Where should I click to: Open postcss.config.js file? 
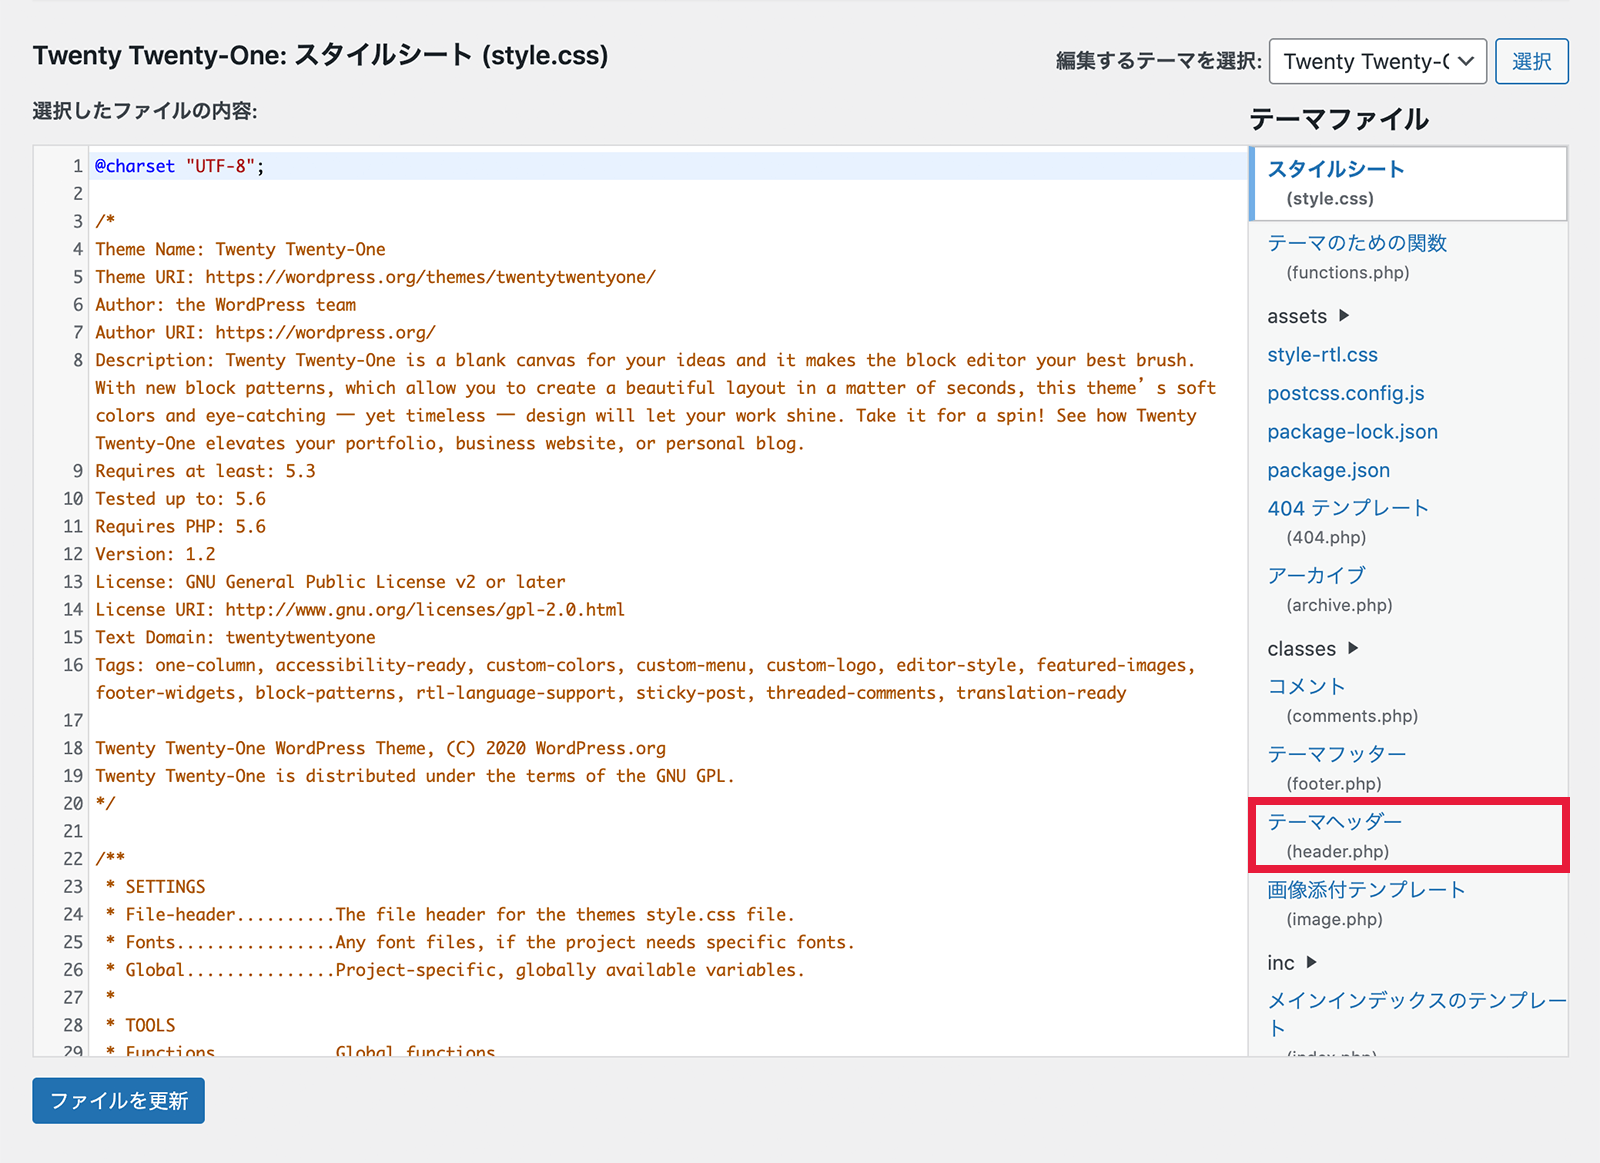click(1345, 393)
